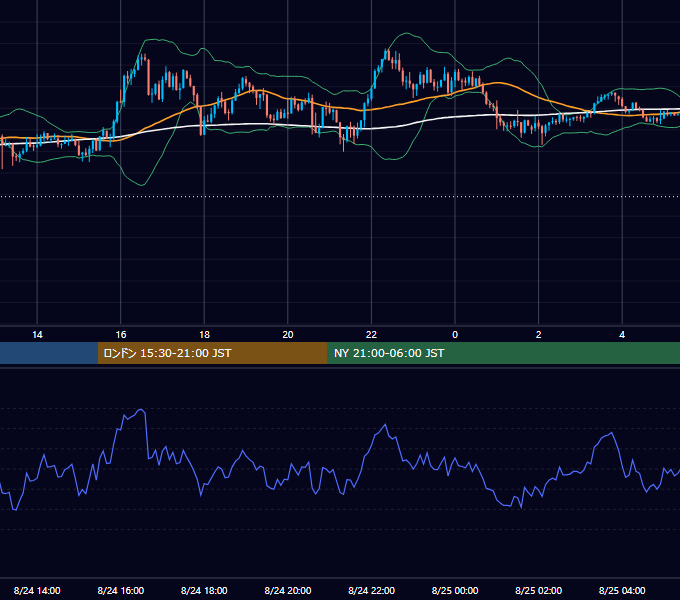Click the 8/24 22:00 date label
Image resolution: width=680 pixels, height=600 pixels.
[x=372, y=590]
